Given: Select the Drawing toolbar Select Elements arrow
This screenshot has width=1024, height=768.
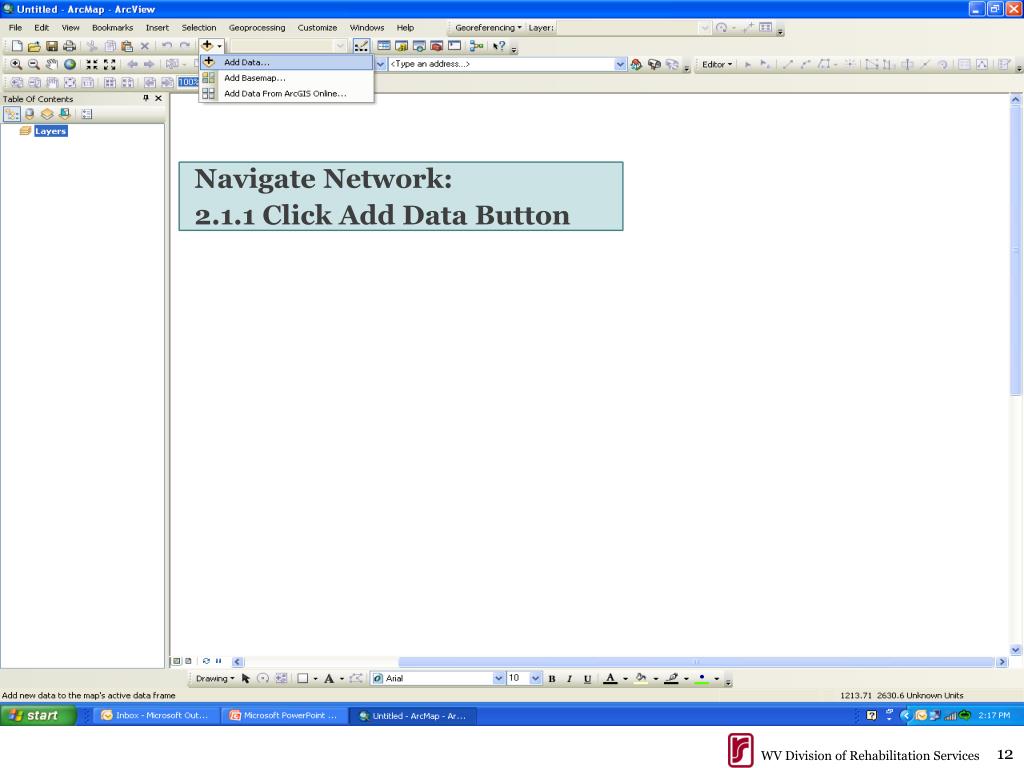Looking at the screenshot, I should (x=246, y=679).
